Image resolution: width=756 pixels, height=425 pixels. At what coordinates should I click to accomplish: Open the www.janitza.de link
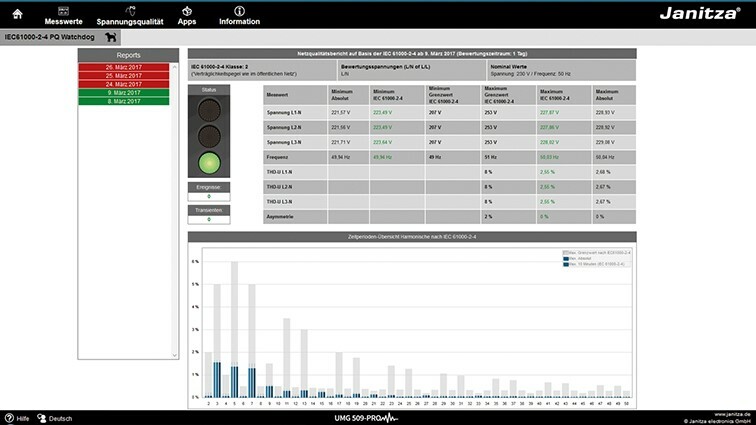coord(728,413)
